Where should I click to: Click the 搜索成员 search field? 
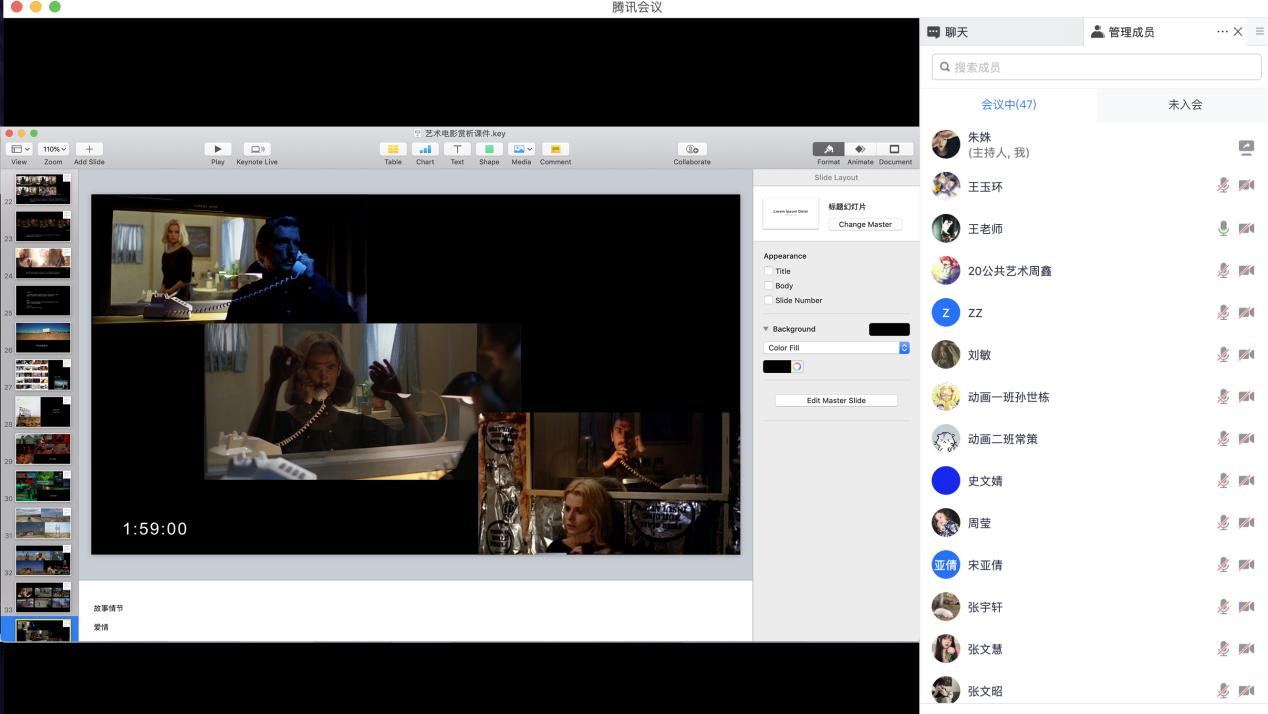pos(1096,67)
